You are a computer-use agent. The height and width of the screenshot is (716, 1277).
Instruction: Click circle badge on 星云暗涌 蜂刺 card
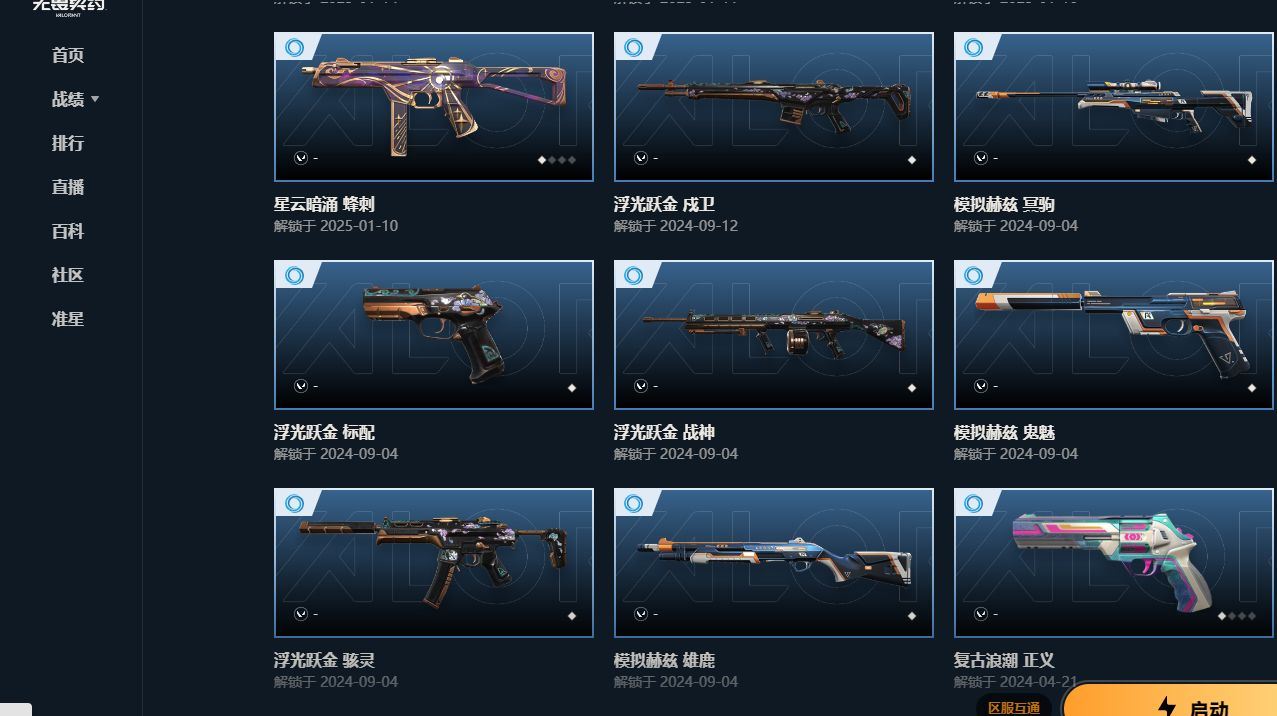click(294, 47)
